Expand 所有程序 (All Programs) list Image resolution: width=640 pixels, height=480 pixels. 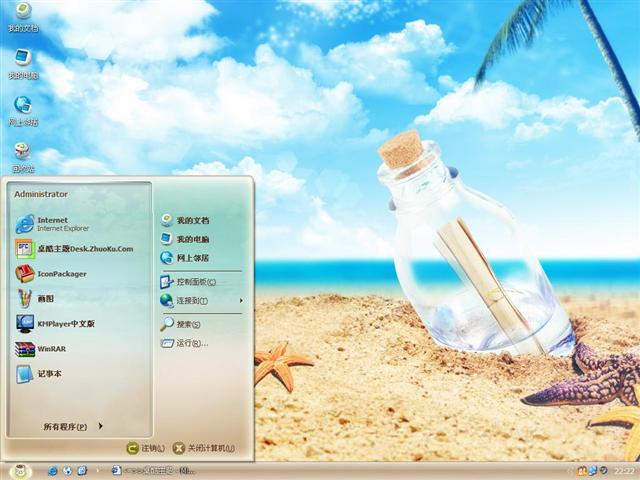point(72,427)
